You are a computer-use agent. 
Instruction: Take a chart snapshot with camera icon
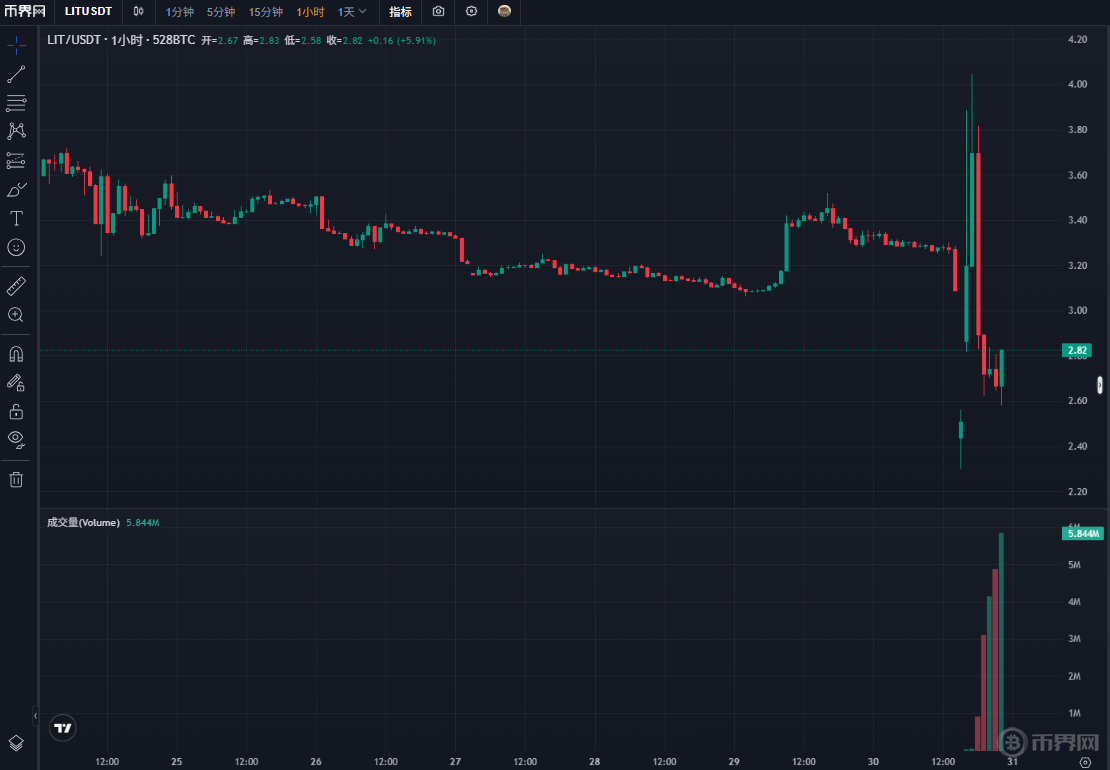438,12
